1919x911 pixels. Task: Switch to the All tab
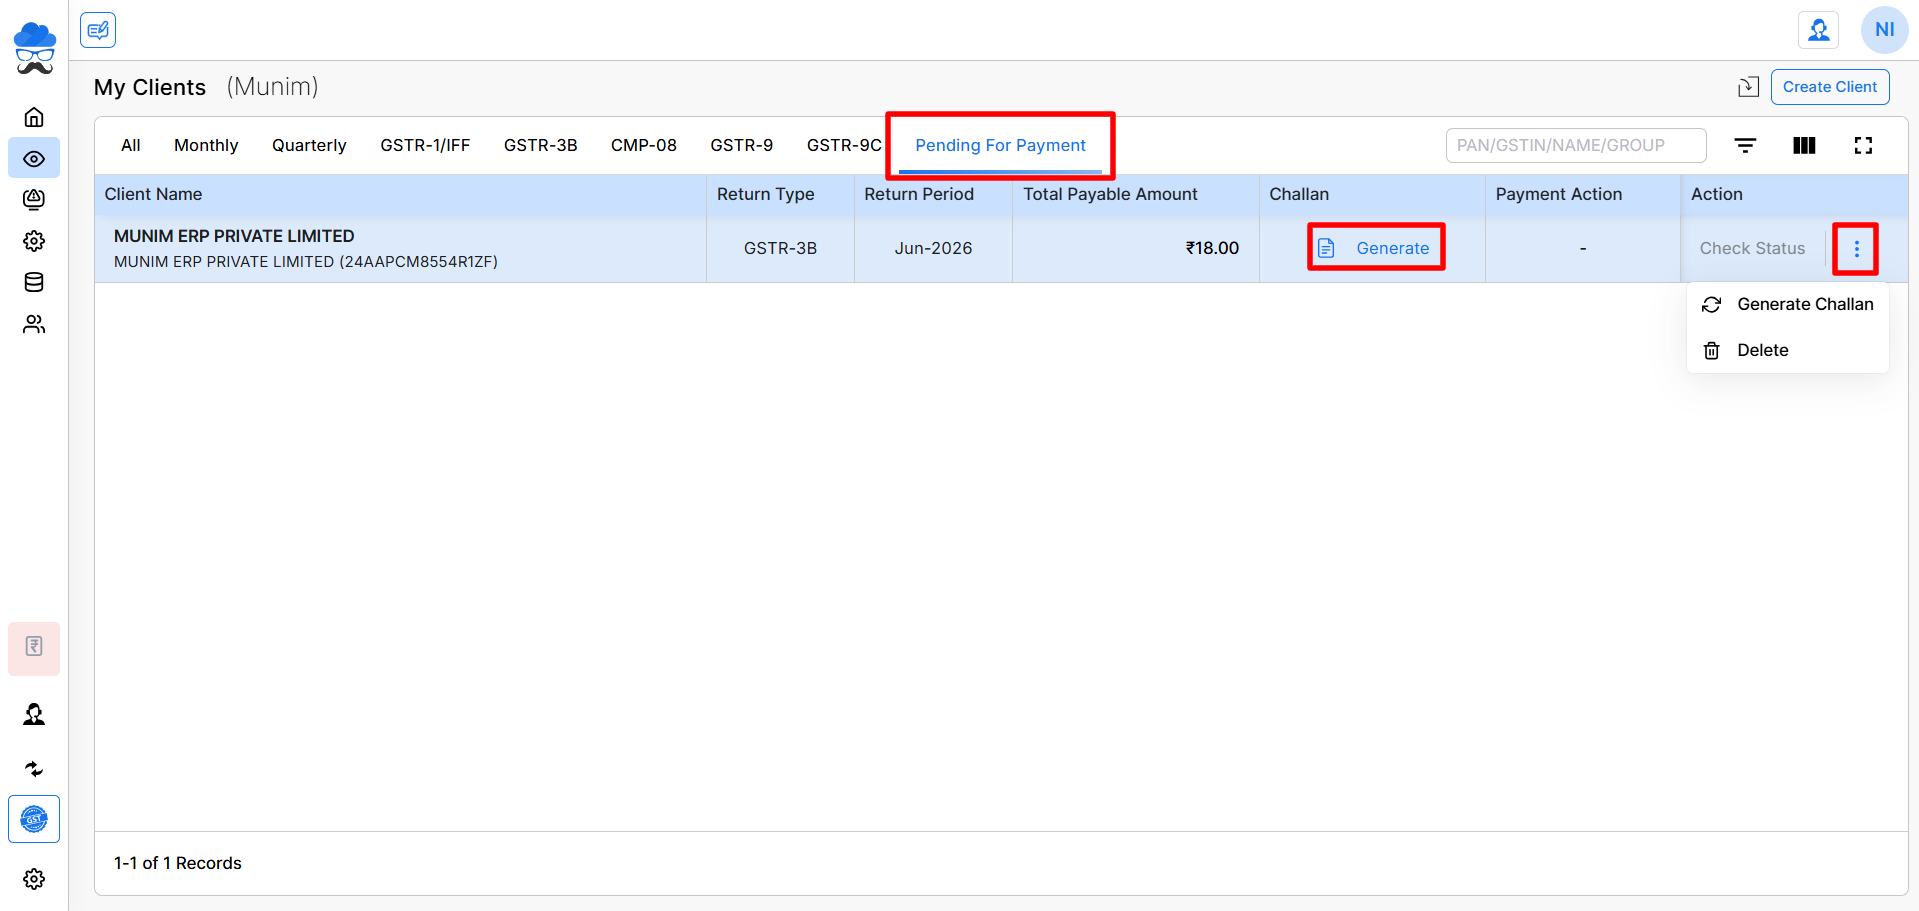[x=131, y=145]
